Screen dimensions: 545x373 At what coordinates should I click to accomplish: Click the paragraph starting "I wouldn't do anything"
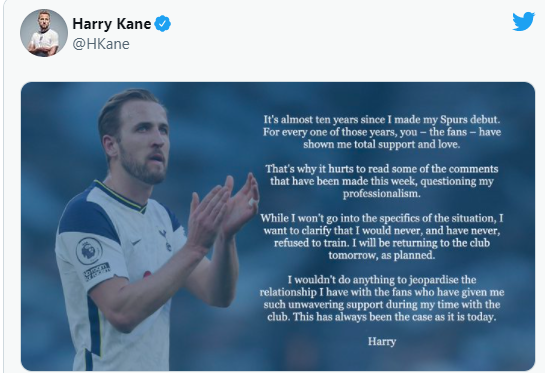click(x=382, y=298)
